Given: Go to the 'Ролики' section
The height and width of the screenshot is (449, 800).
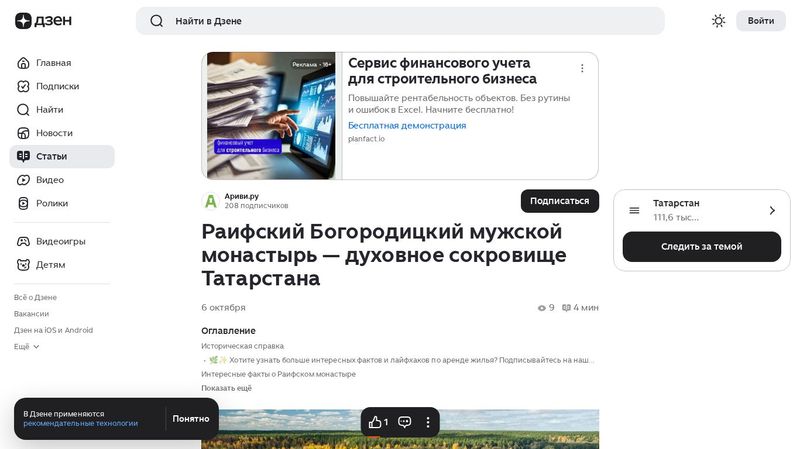Looking at the screenshot, I should coord(52,203).
